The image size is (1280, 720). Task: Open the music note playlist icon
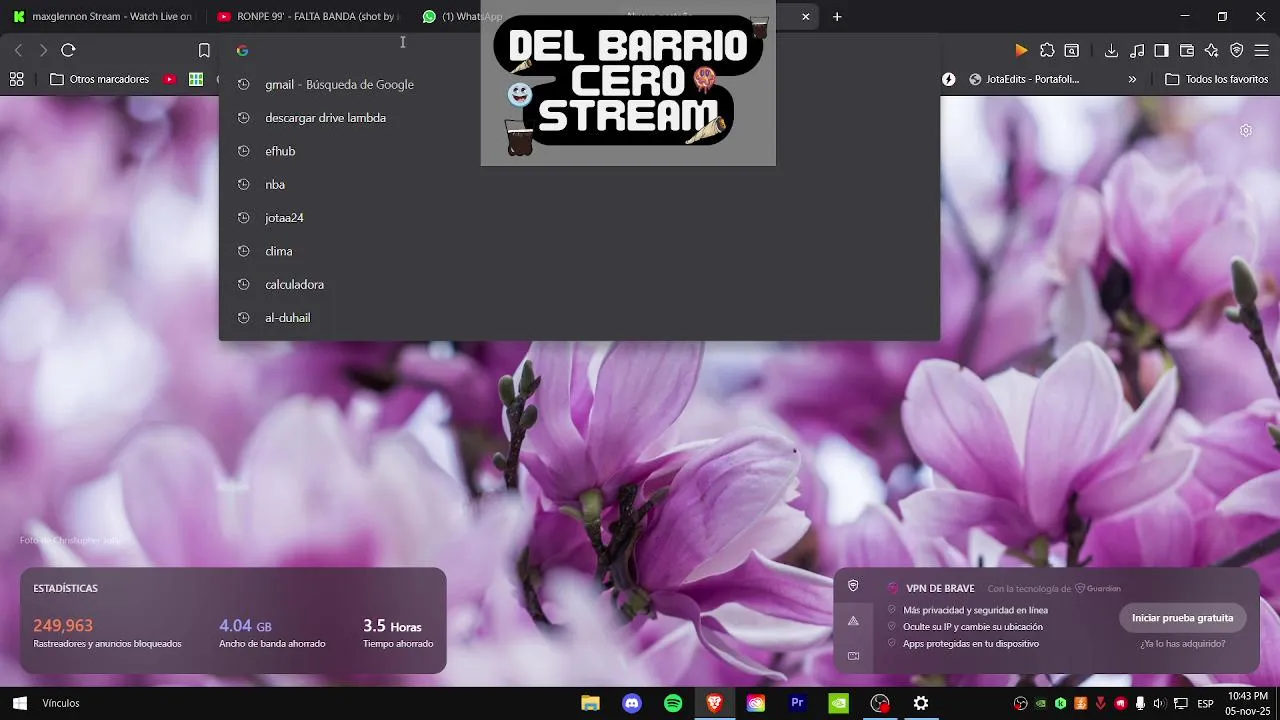(1137, 50)
